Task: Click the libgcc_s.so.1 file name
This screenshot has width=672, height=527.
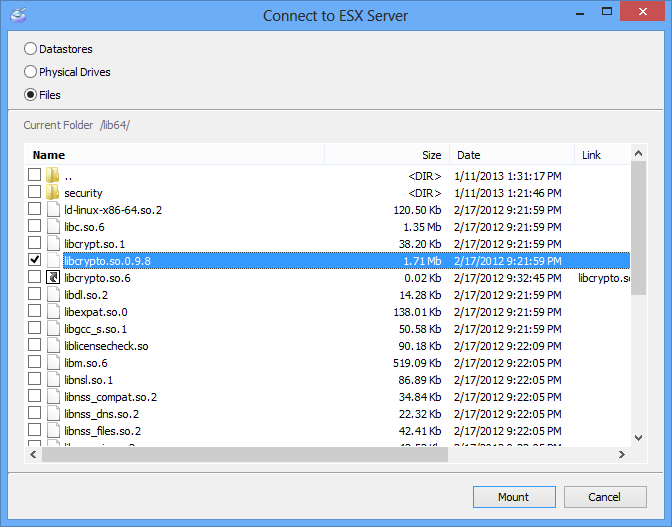Action: (96, 329)
